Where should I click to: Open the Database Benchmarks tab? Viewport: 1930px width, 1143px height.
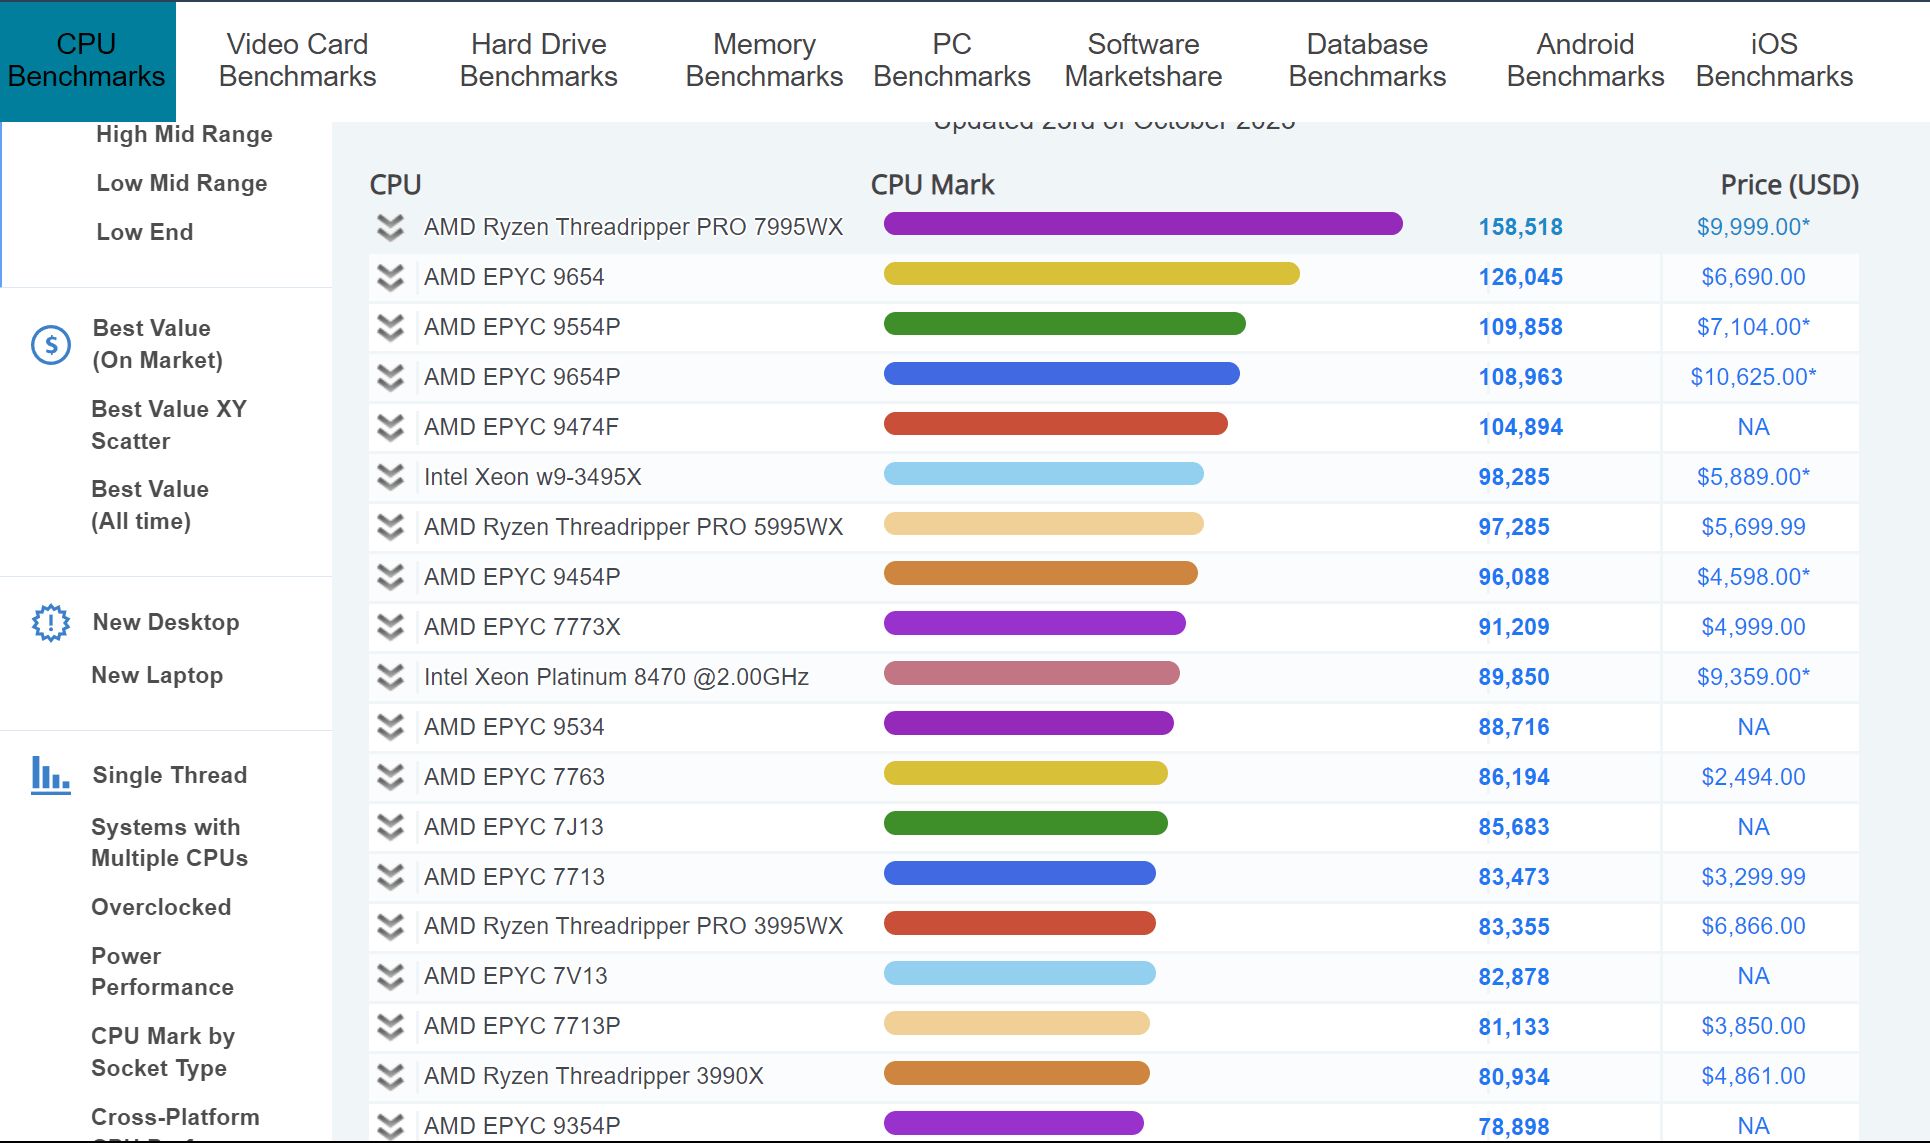[1367, 60]
